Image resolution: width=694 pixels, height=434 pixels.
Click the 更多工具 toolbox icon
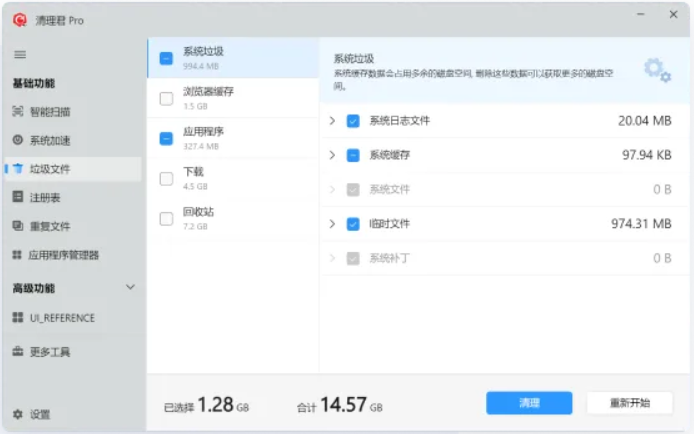point(18,352)
